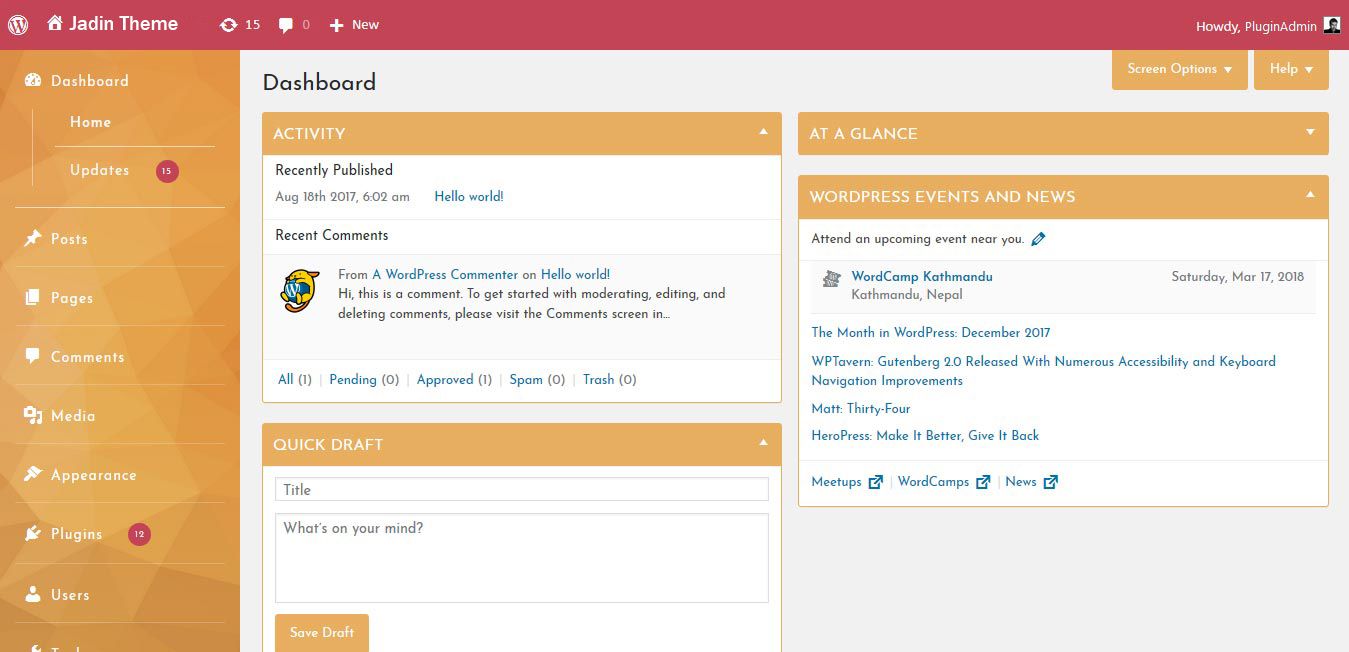Click the PluginAdmin avatar image

(1332, 25)
